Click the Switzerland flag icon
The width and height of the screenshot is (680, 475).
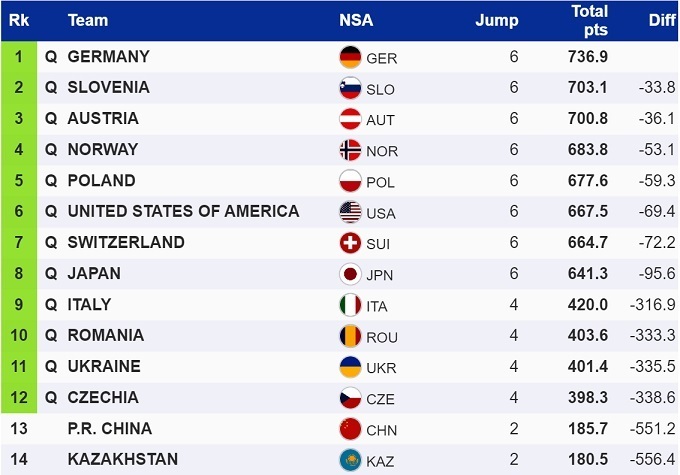pos(350,243)
